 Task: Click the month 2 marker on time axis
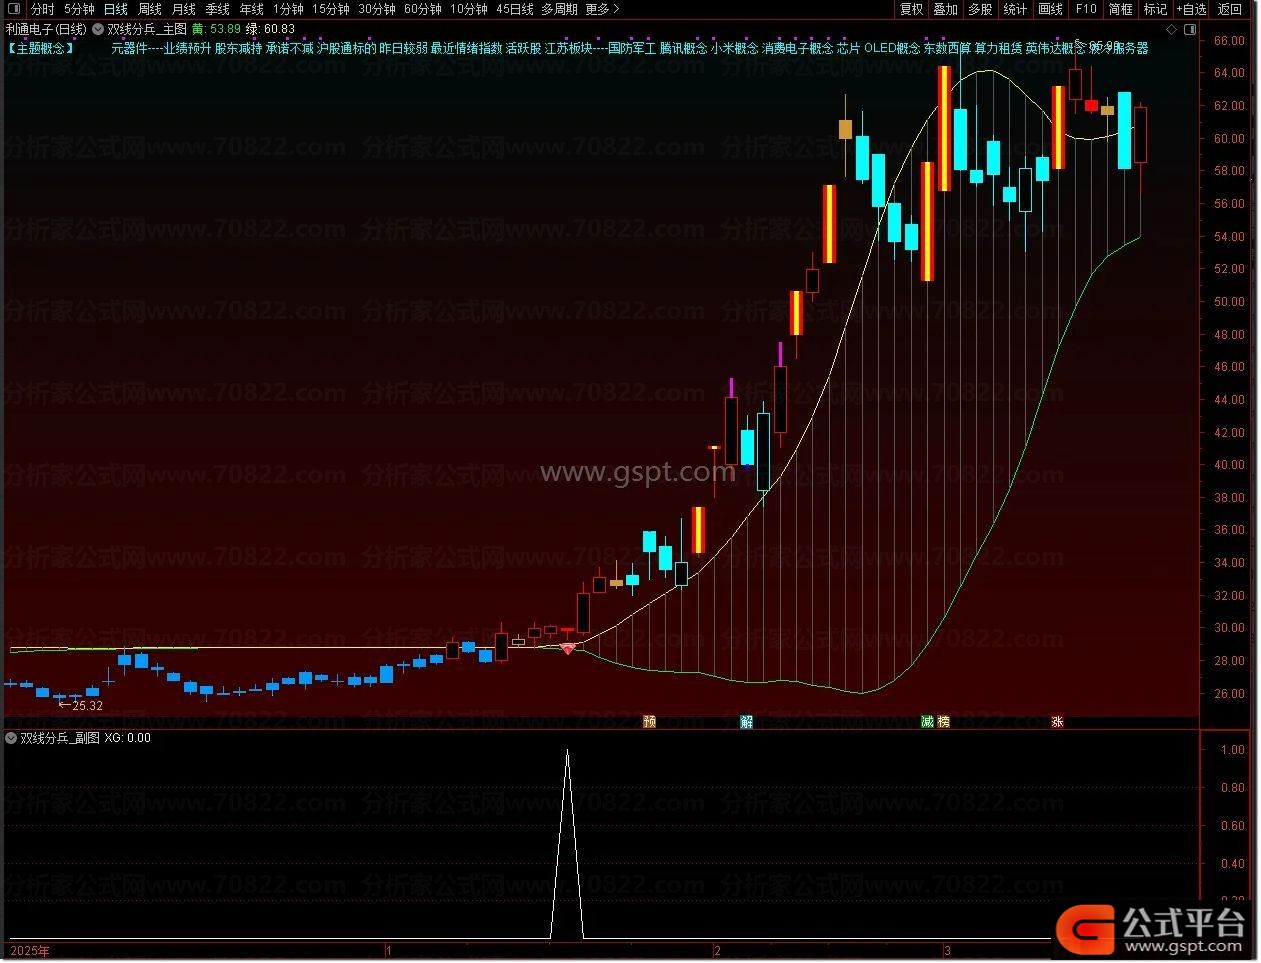(717, 950)
